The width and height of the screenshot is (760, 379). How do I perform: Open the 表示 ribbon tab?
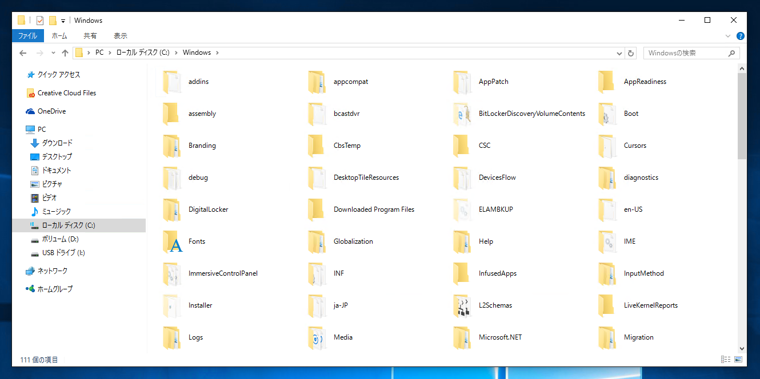pos(121,36)
